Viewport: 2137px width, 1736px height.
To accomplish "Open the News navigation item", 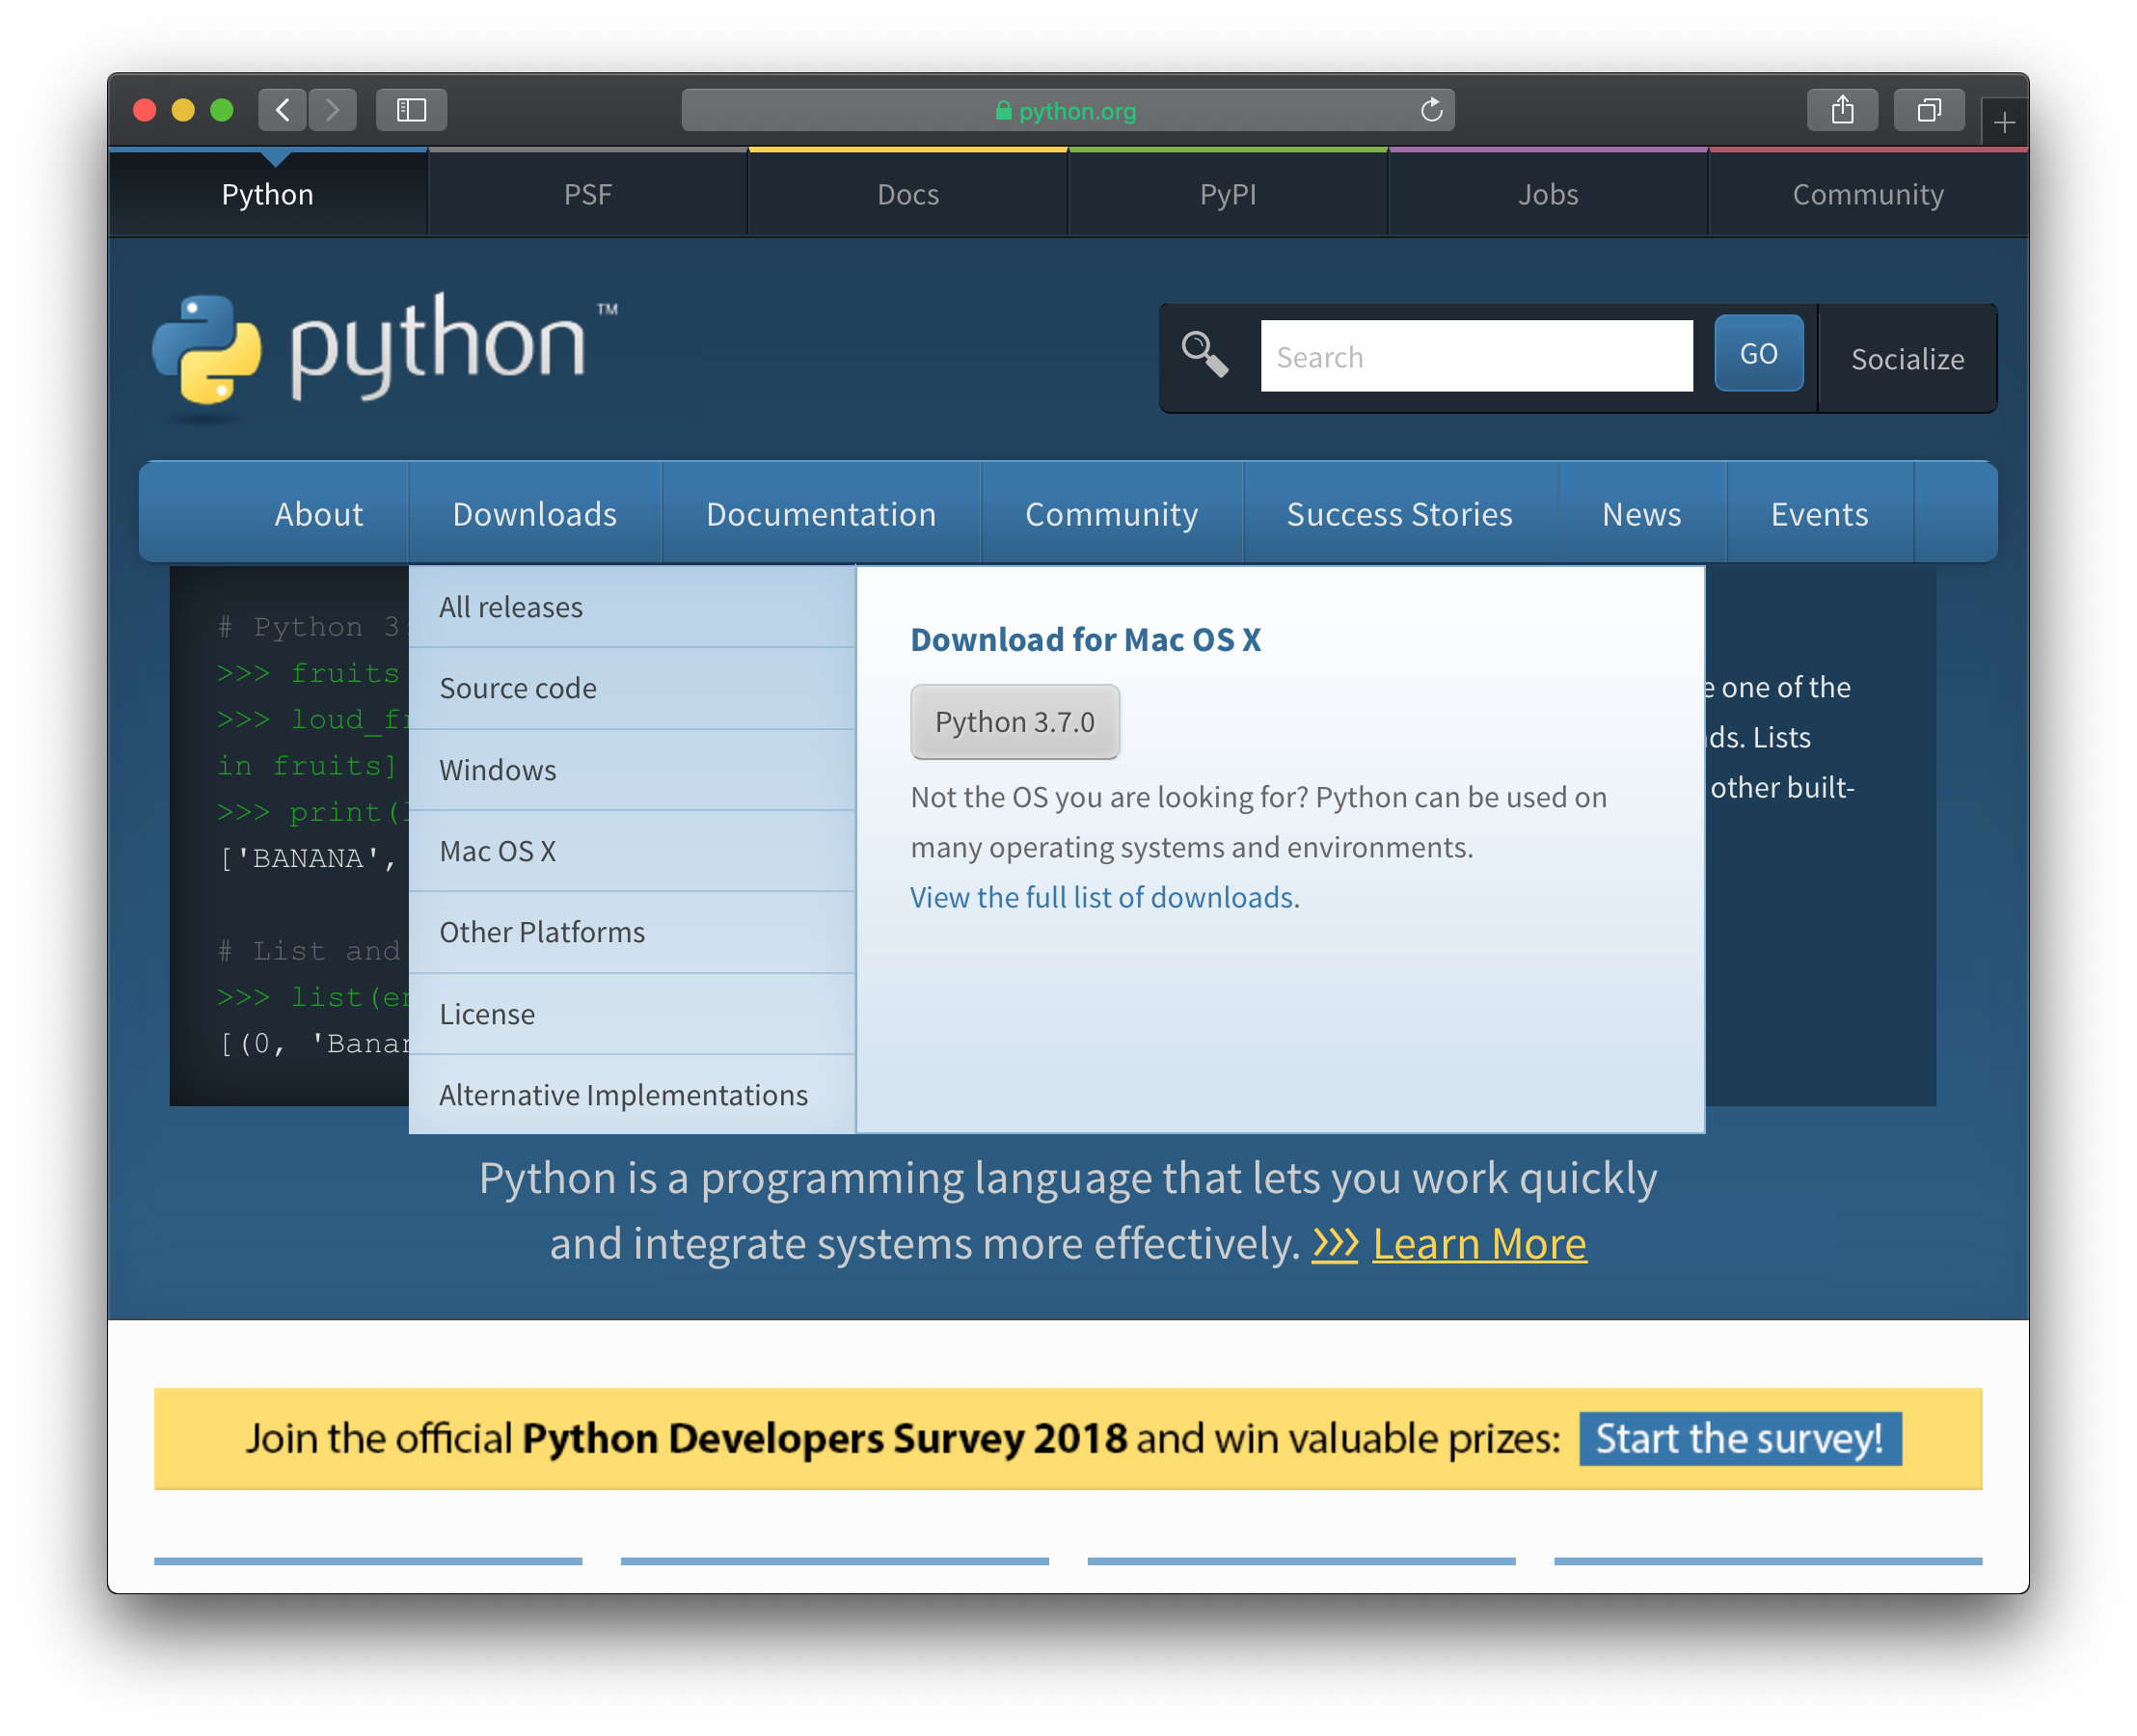I will click(1641, 514).
